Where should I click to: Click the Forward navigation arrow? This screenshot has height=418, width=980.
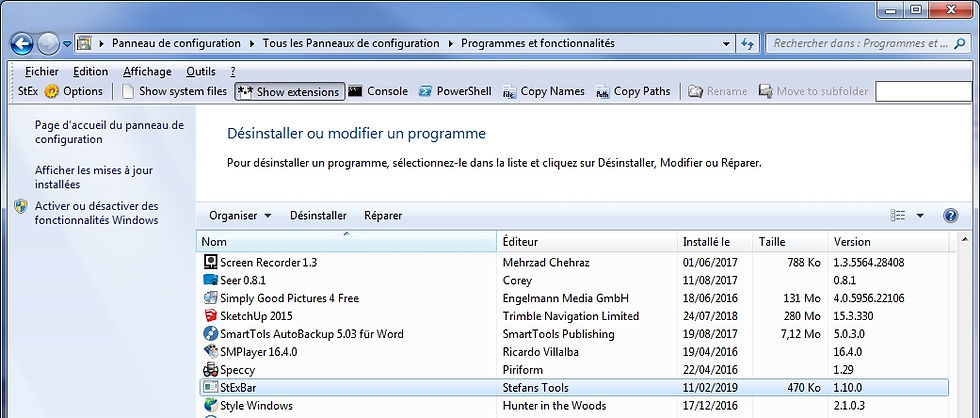(x=48, y=44)
